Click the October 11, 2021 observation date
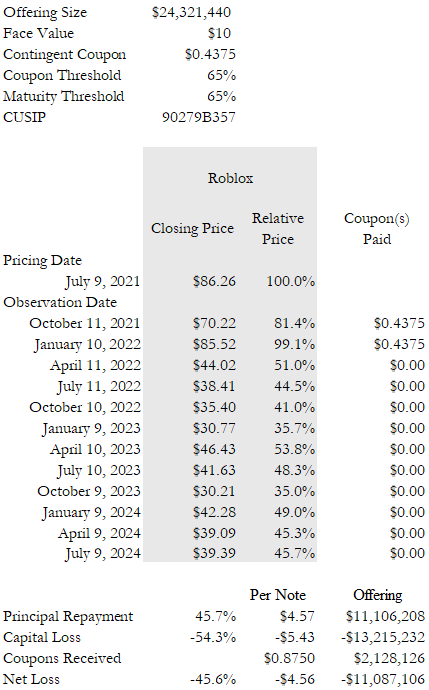This screenshot has height=690, width=429. (x=84, y=323)
